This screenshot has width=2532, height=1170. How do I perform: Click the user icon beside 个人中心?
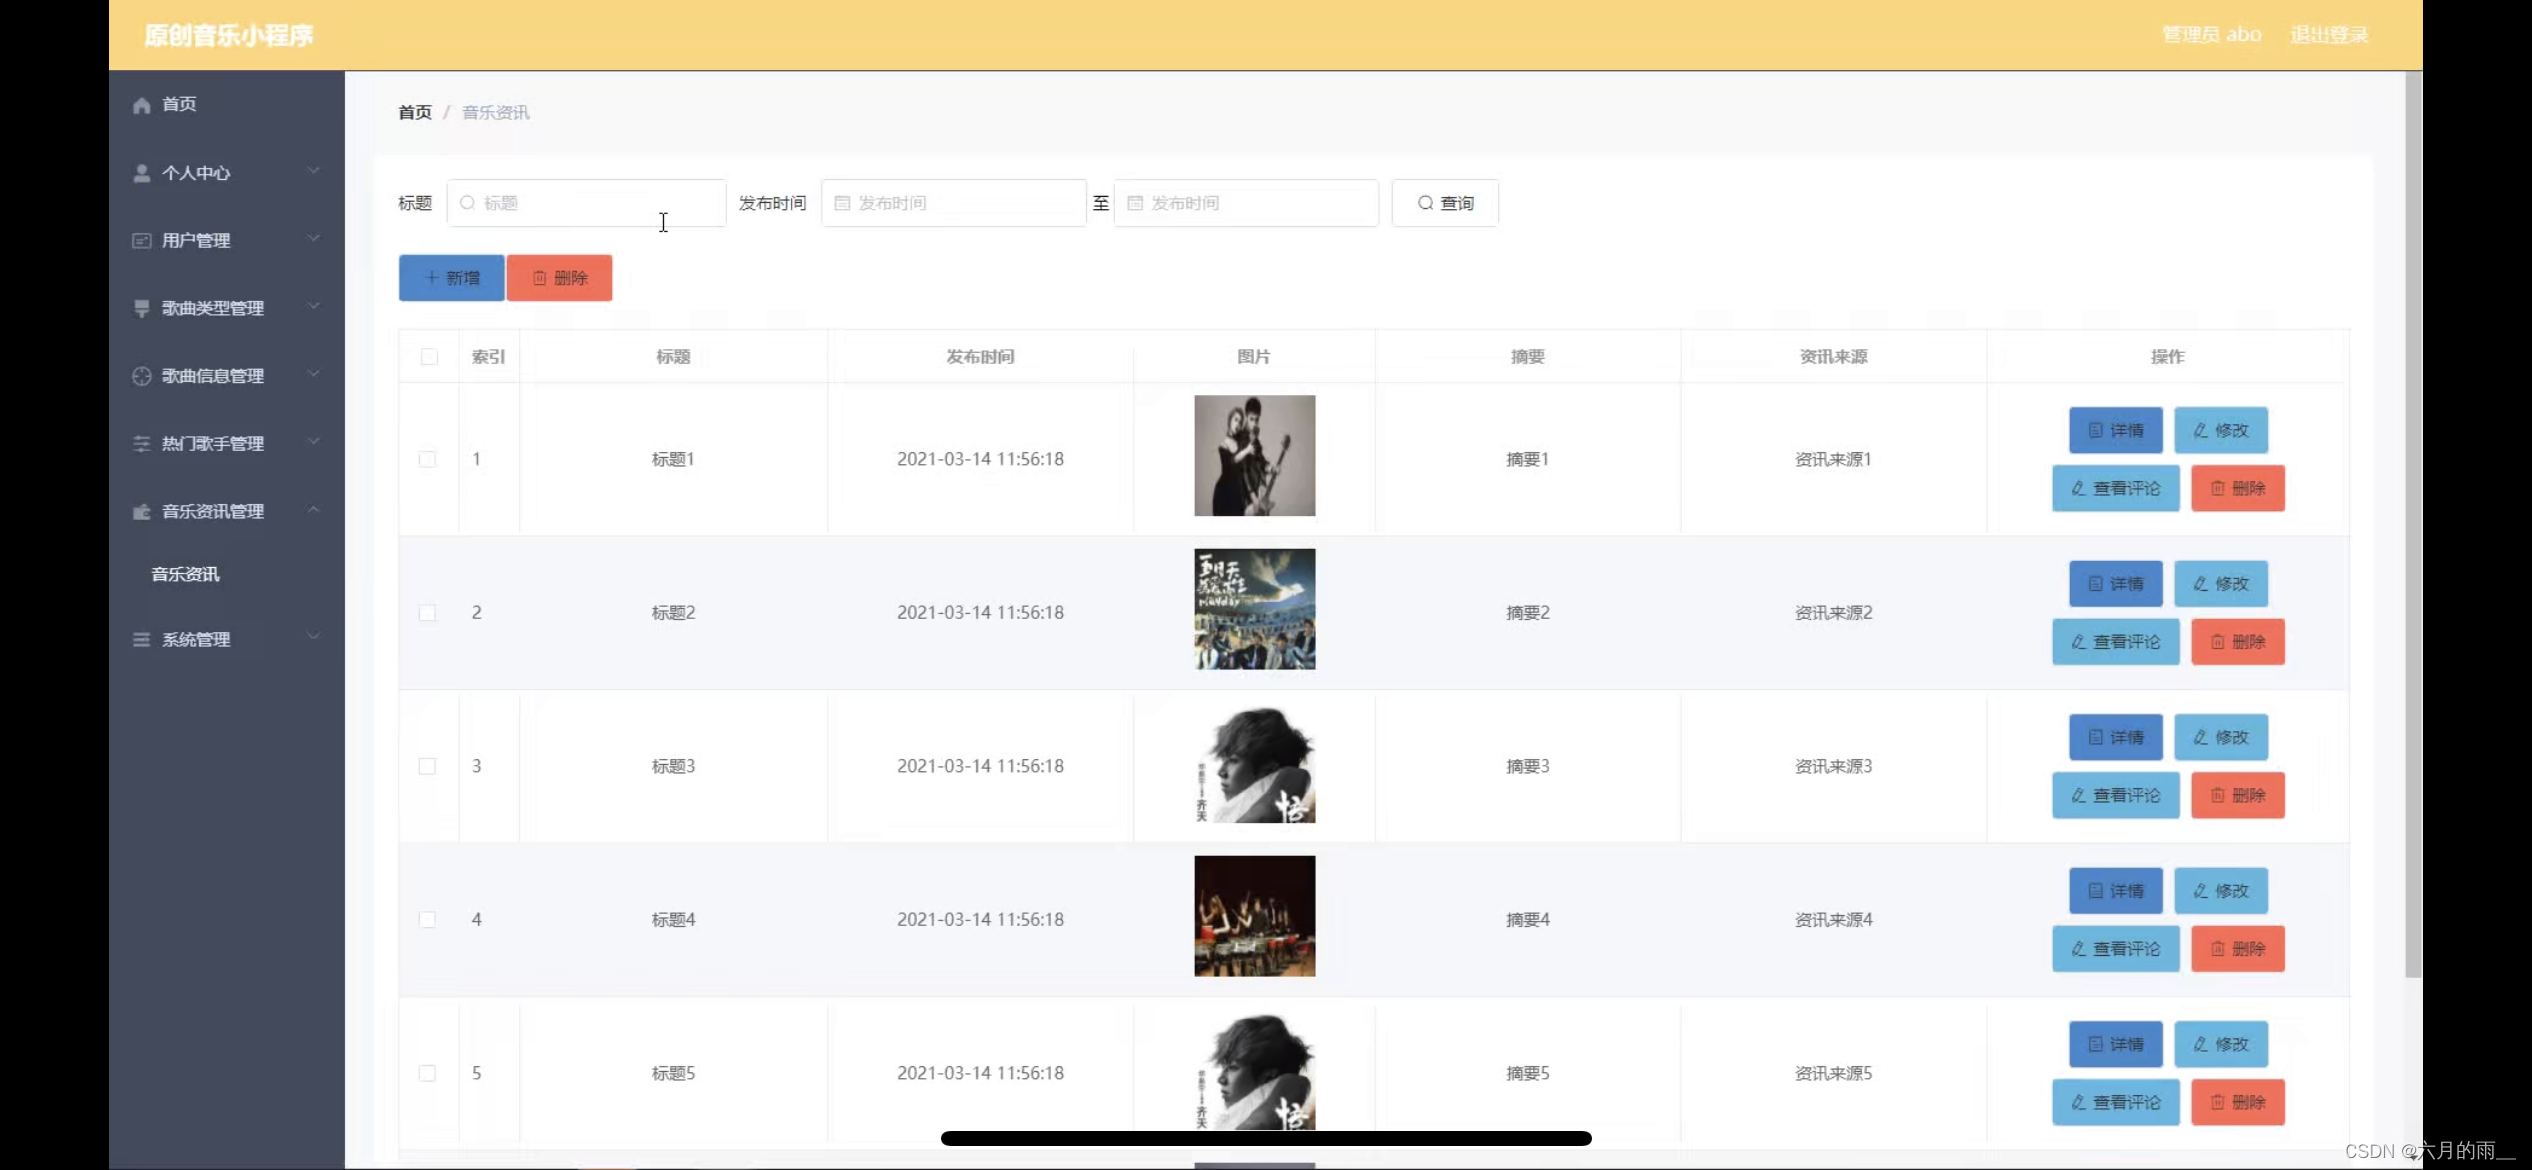point(141,173)
